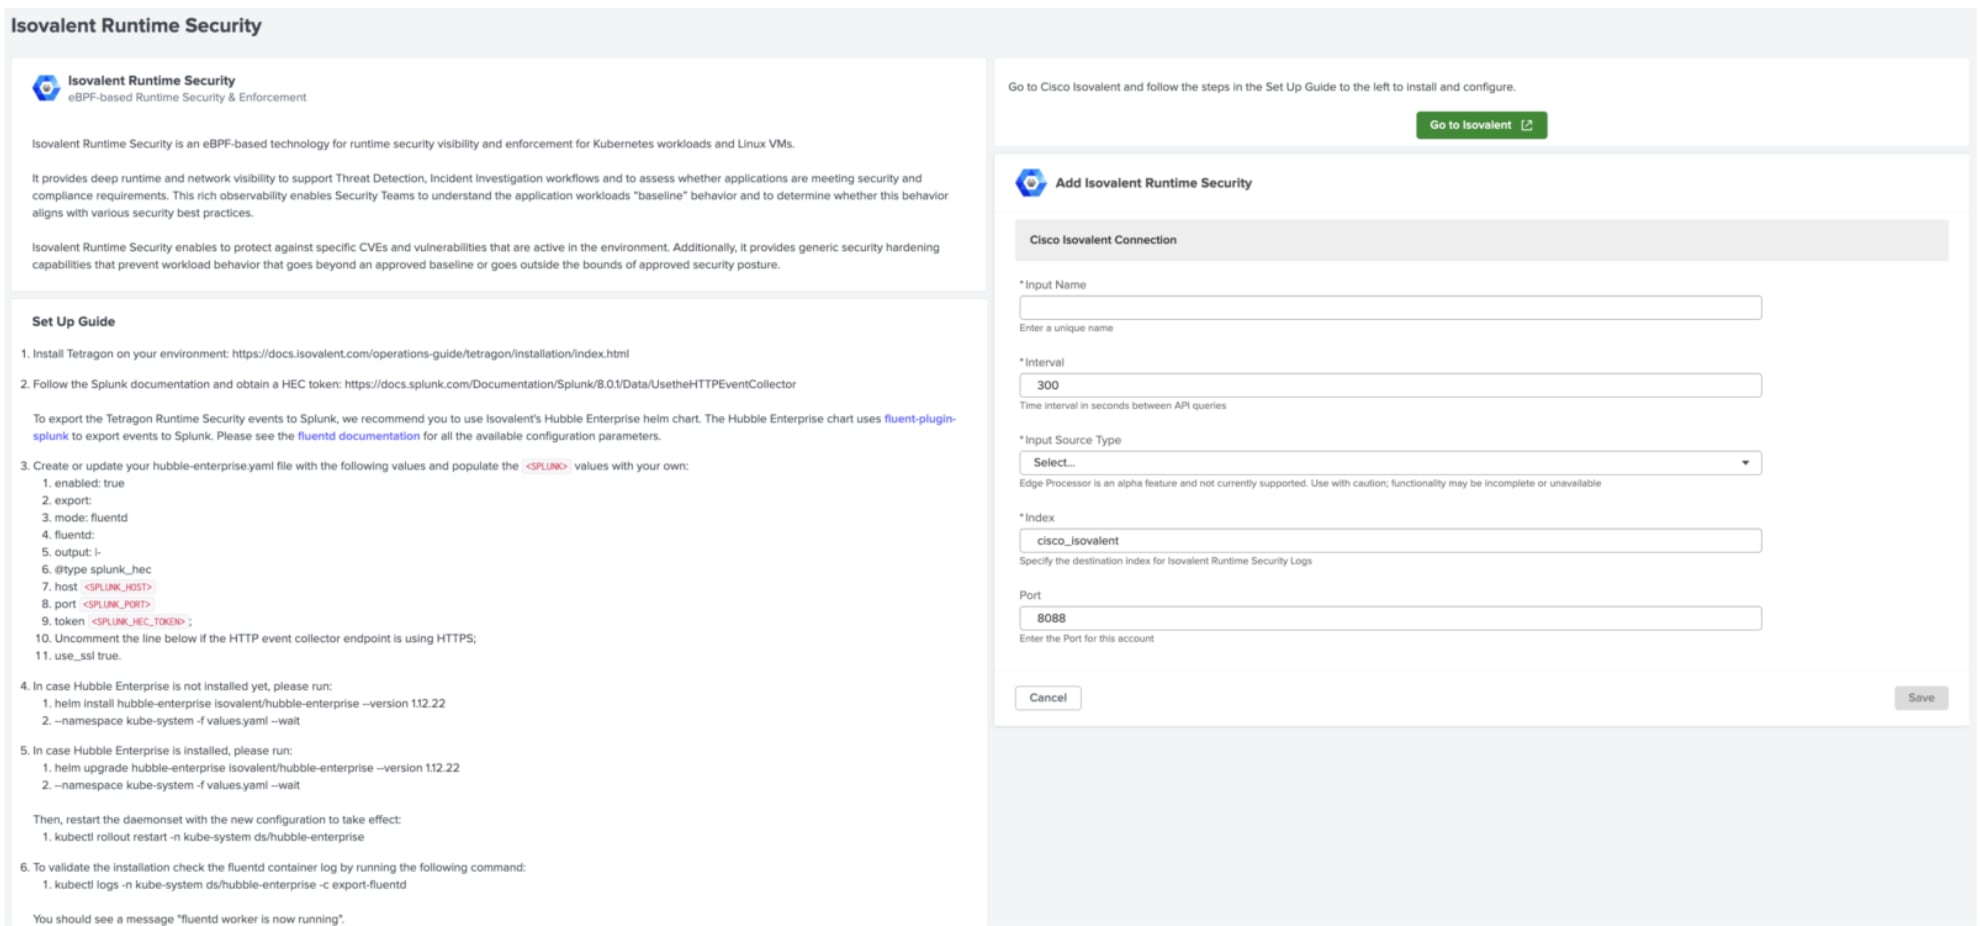Image resolution: width=1980 pixels, height=926 pixels.
Task: Click the <SPLUNK_PORT> placeholder tag
Action: (x=116, y=605)
